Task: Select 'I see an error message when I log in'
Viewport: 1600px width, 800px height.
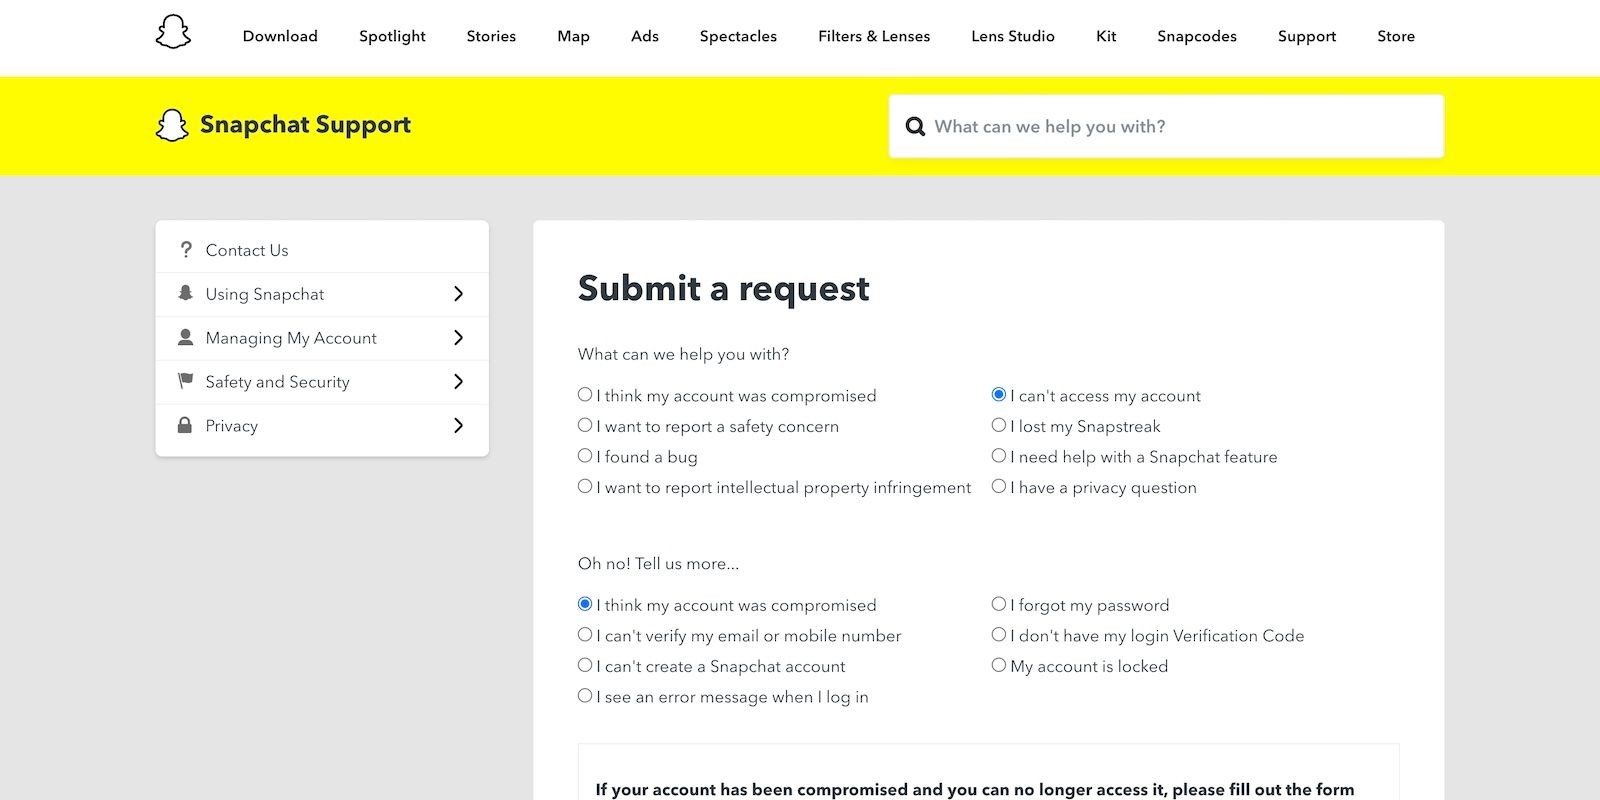Action: [585, 695]
